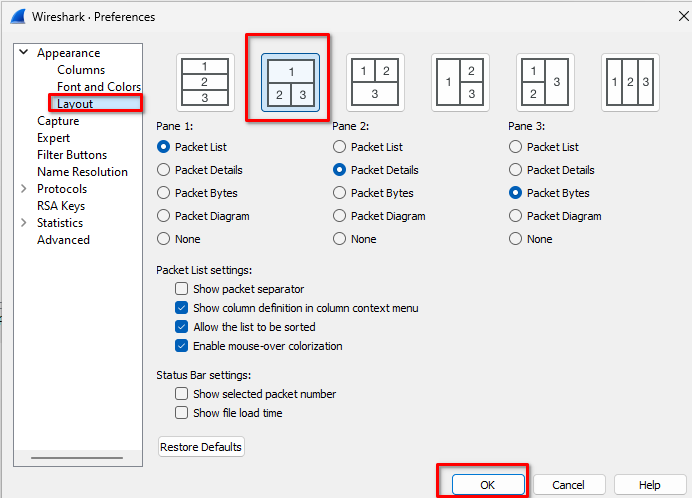Image resolution: width=692 pixels, height=498 pixels.
Task: Click the Wireshark shark fin title icon
Action: [x=18, y=16]
